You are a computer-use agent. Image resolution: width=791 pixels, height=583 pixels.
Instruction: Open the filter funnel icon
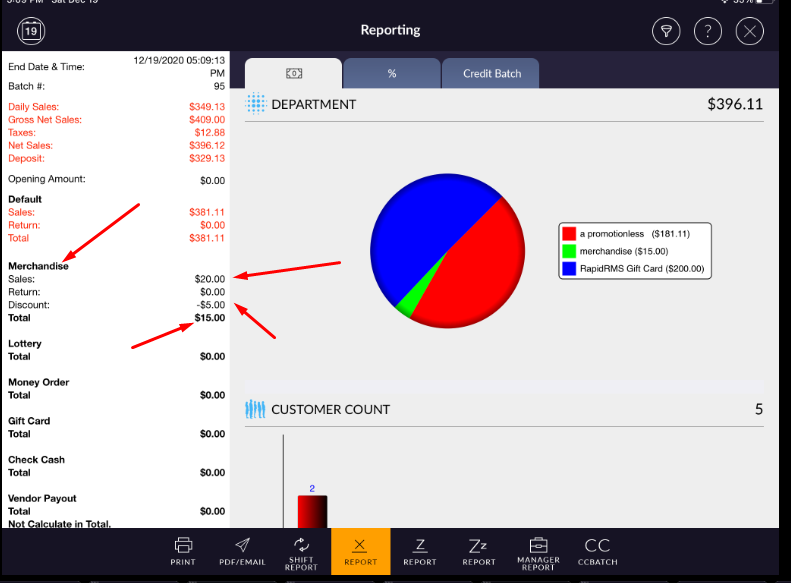pos(666,31)
